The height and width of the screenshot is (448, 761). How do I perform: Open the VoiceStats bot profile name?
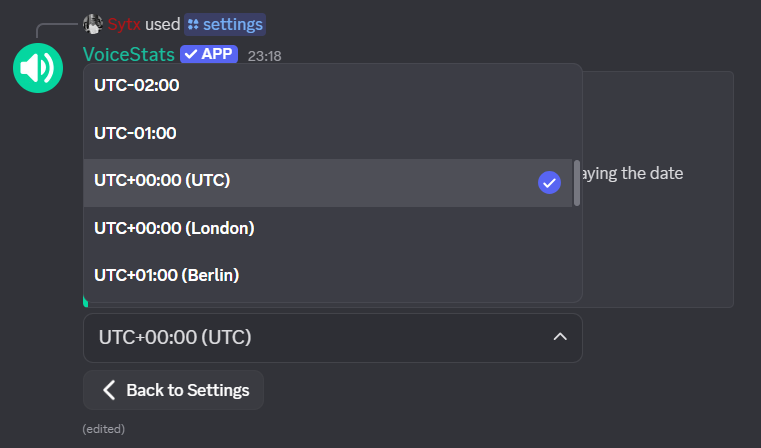tap(128, 54)
